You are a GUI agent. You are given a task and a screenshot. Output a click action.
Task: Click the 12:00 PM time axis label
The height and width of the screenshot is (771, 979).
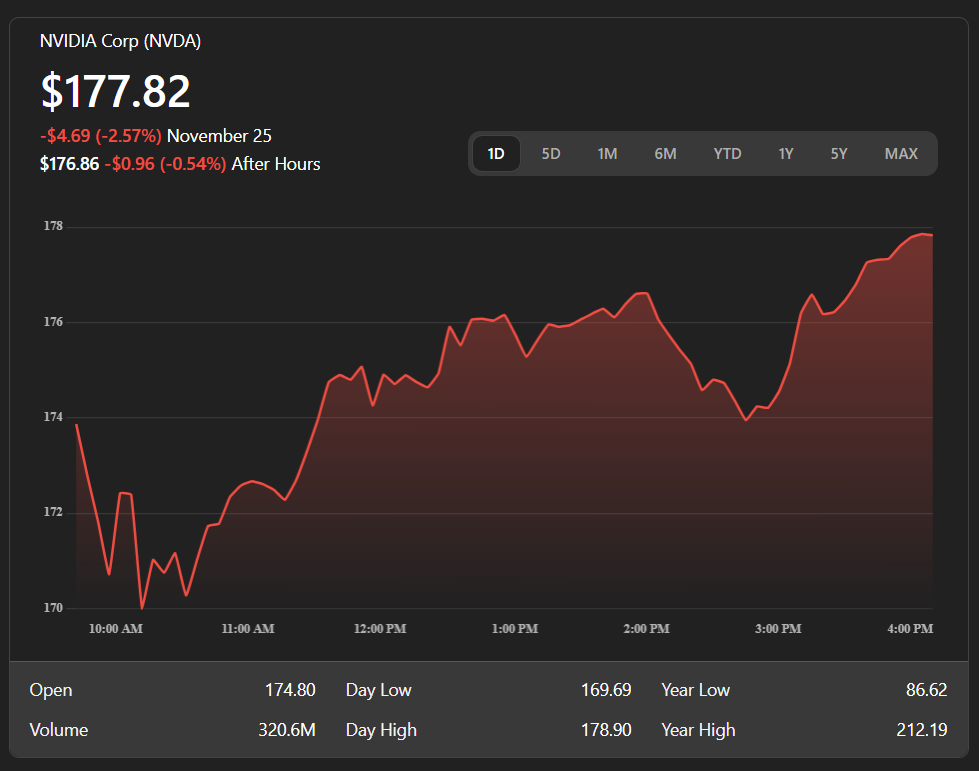(380, 629)
